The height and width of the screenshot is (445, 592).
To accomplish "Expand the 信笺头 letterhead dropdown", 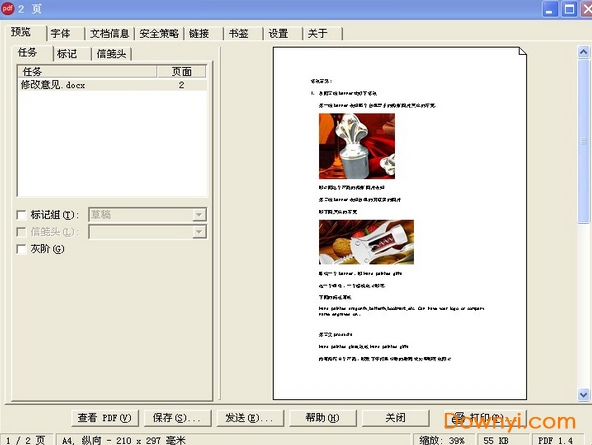I will point(199,232).
